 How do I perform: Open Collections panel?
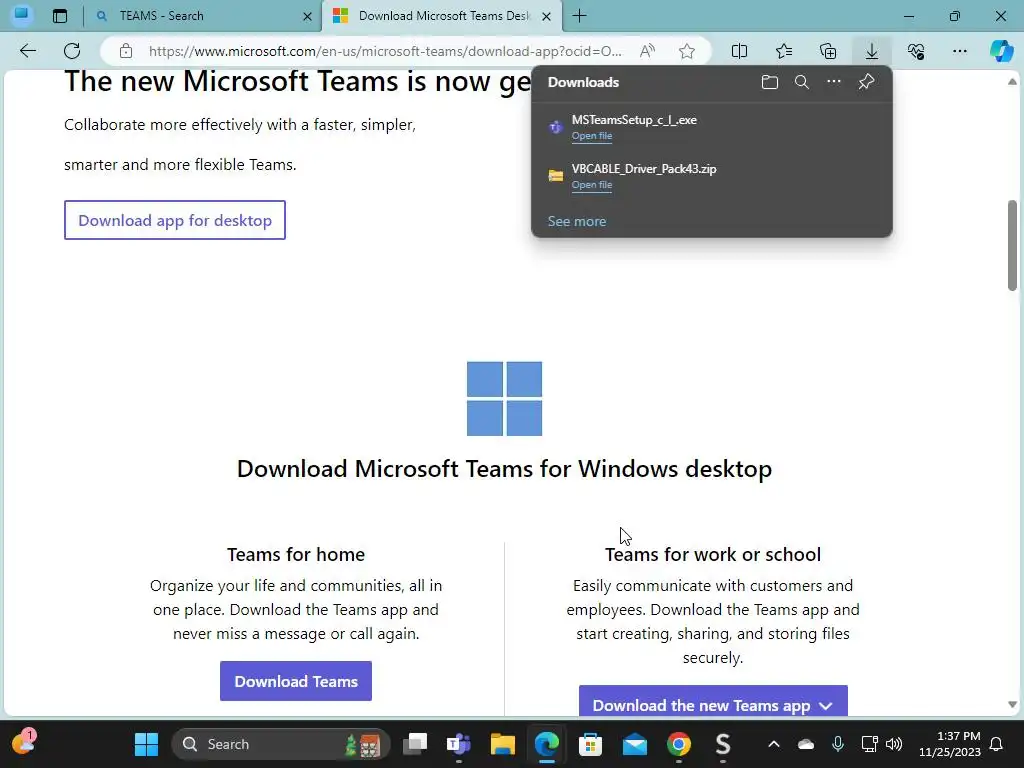pos(828,51)
